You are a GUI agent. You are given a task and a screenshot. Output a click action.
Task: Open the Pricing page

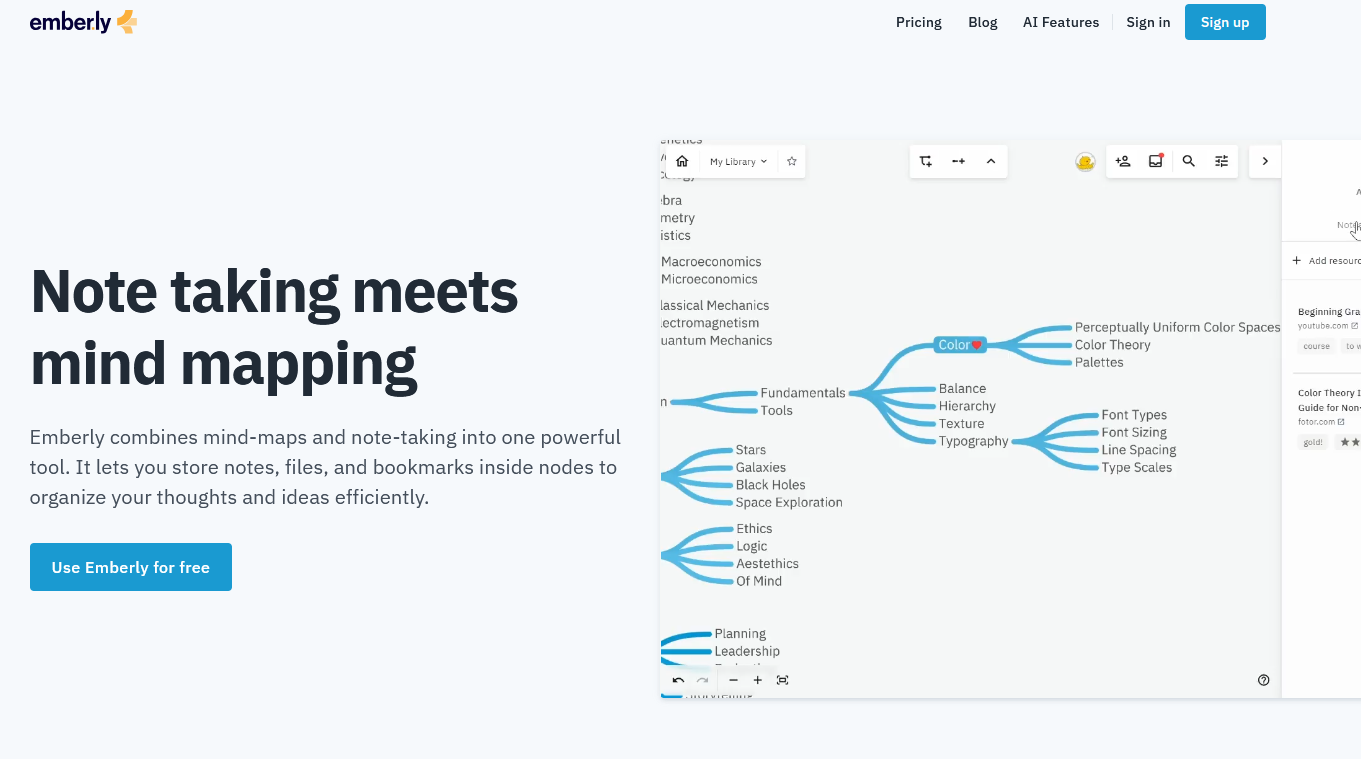click(x=918, y=22)
